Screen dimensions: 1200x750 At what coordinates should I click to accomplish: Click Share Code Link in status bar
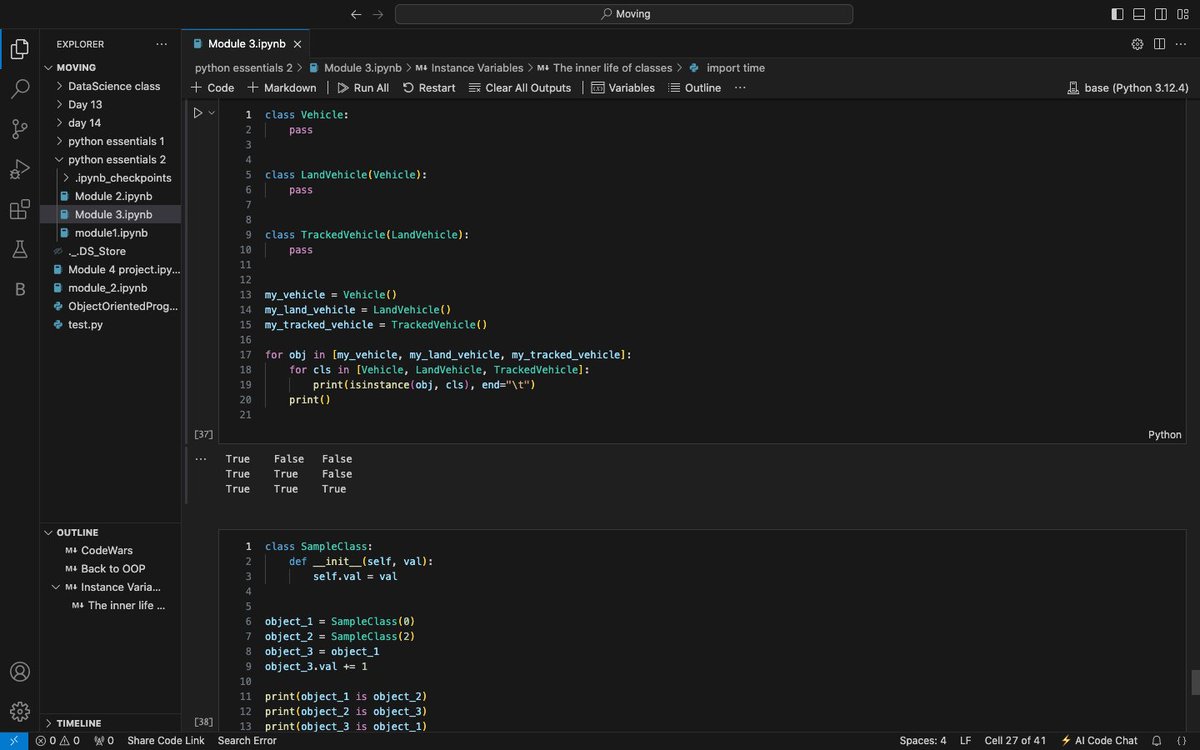[166, 741]
